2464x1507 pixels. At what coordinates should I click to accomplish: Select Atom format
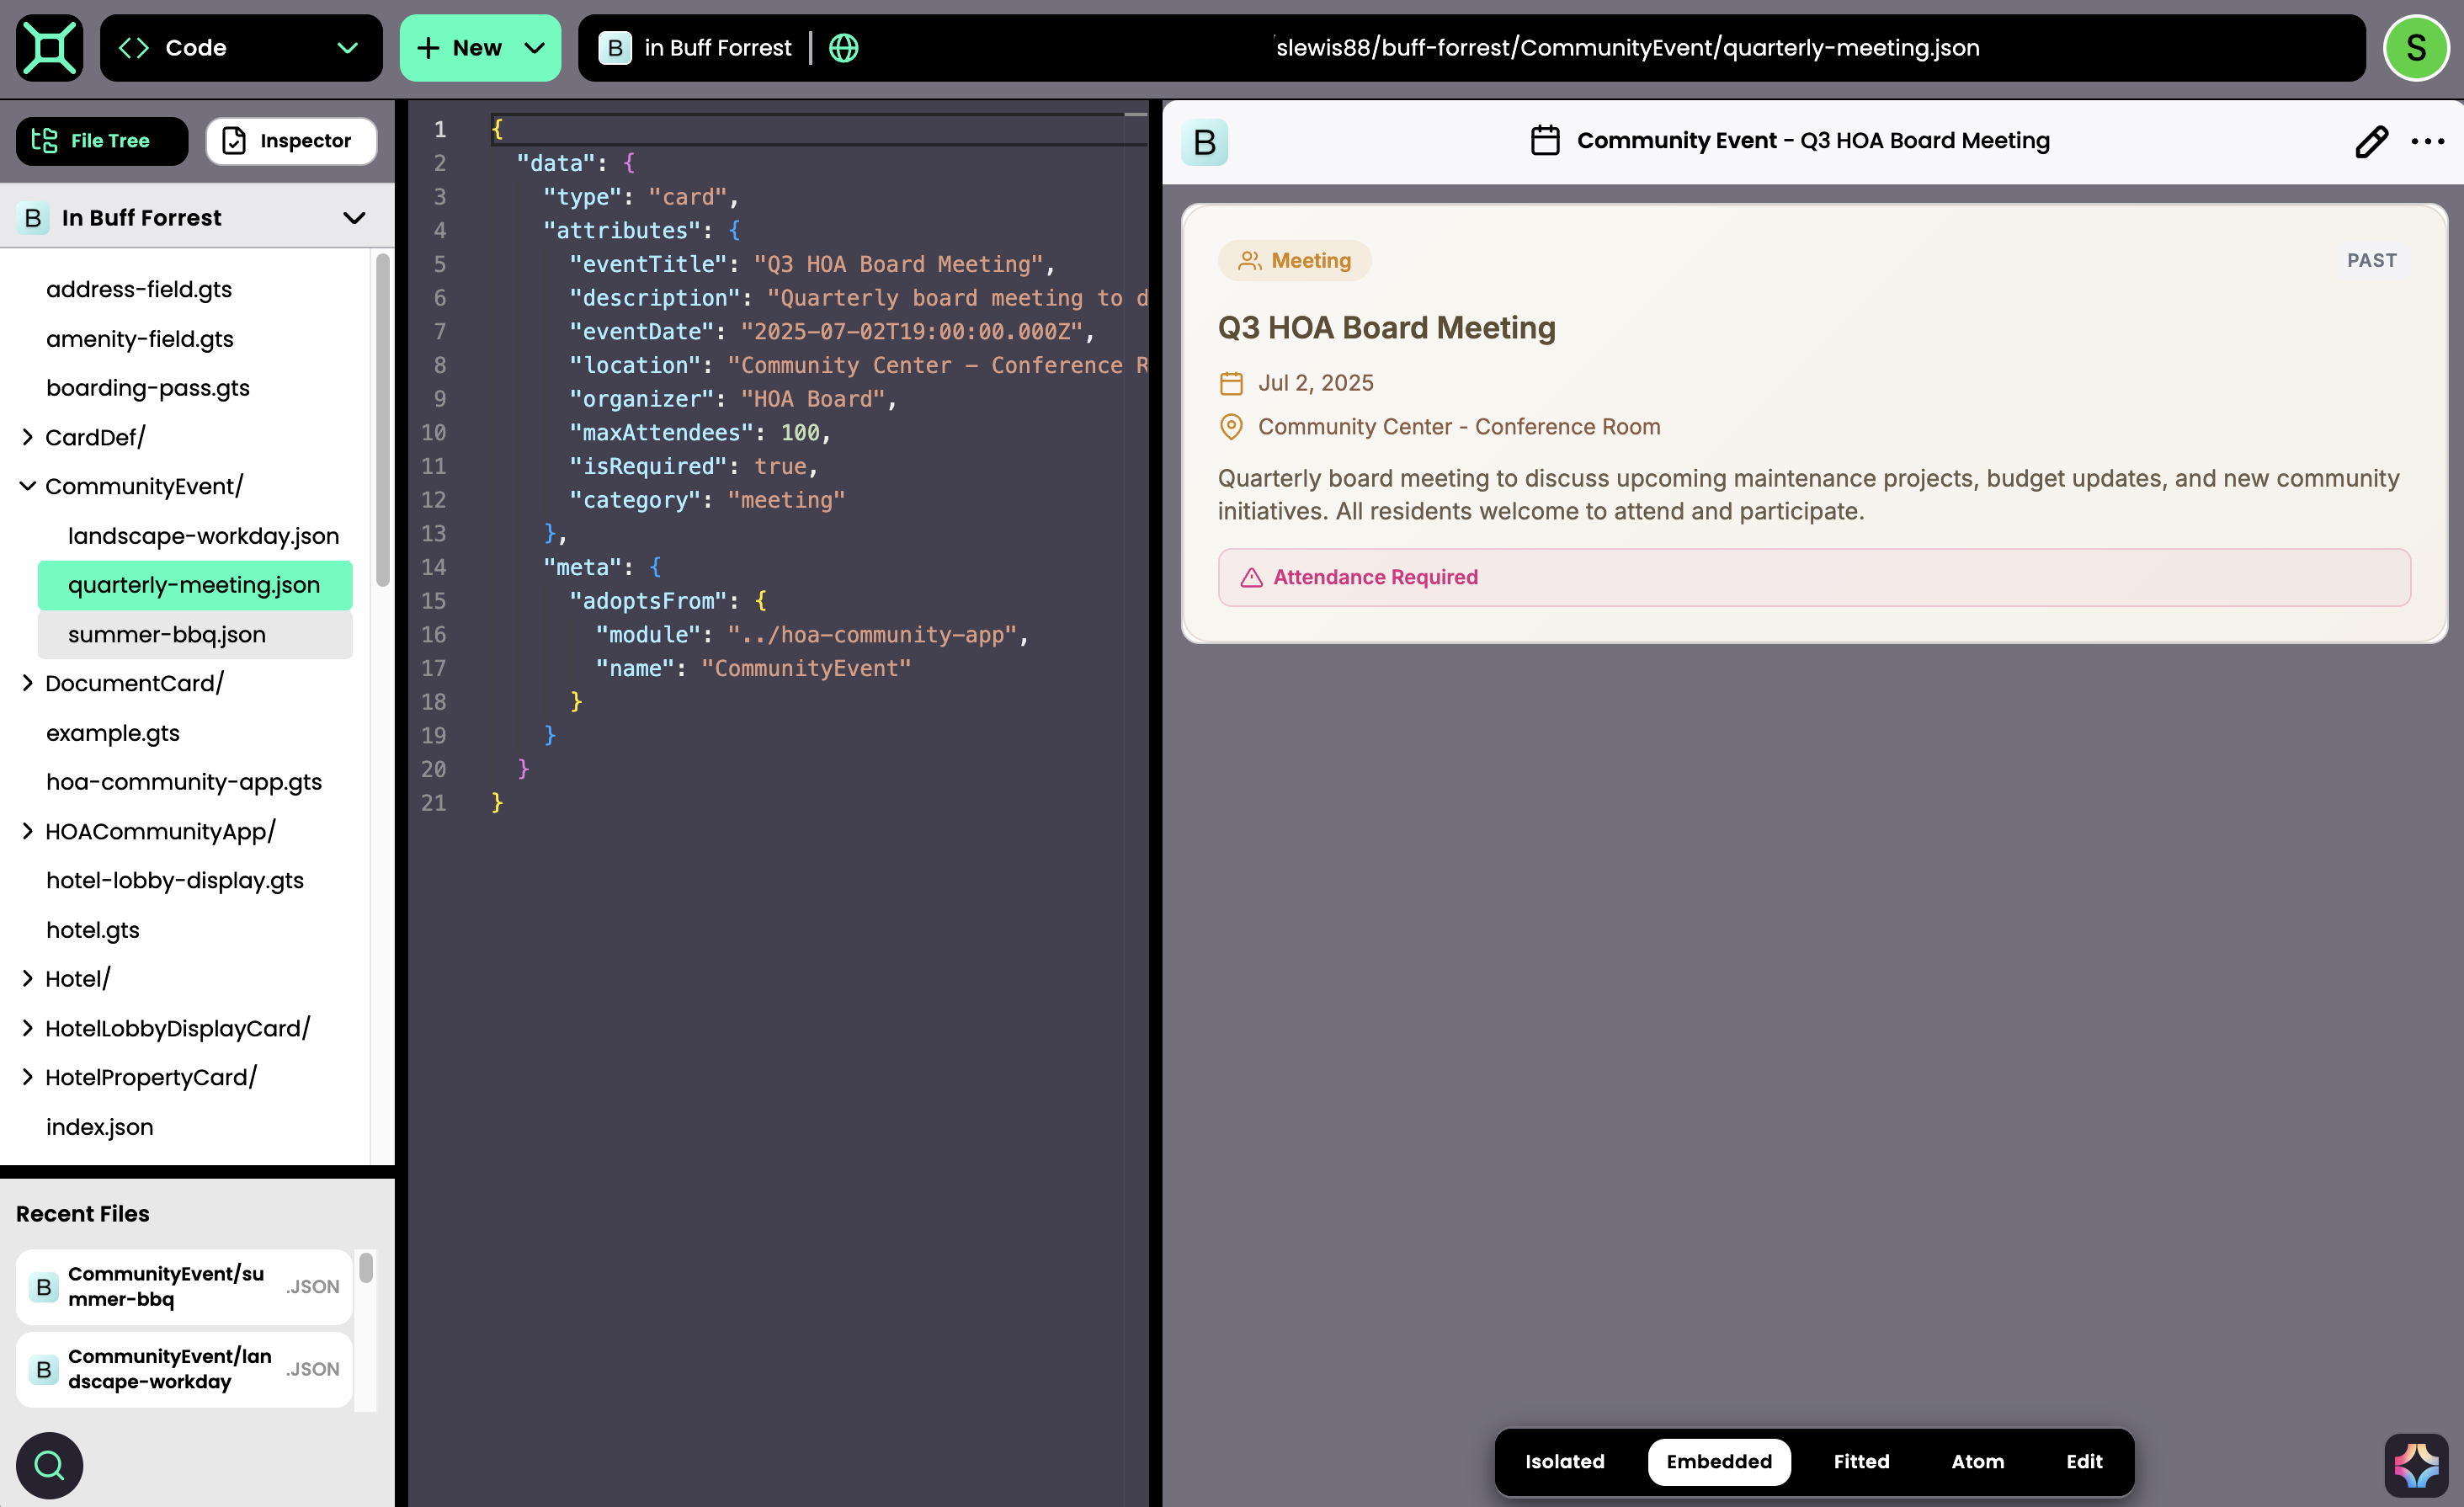click(1977, 1461)
